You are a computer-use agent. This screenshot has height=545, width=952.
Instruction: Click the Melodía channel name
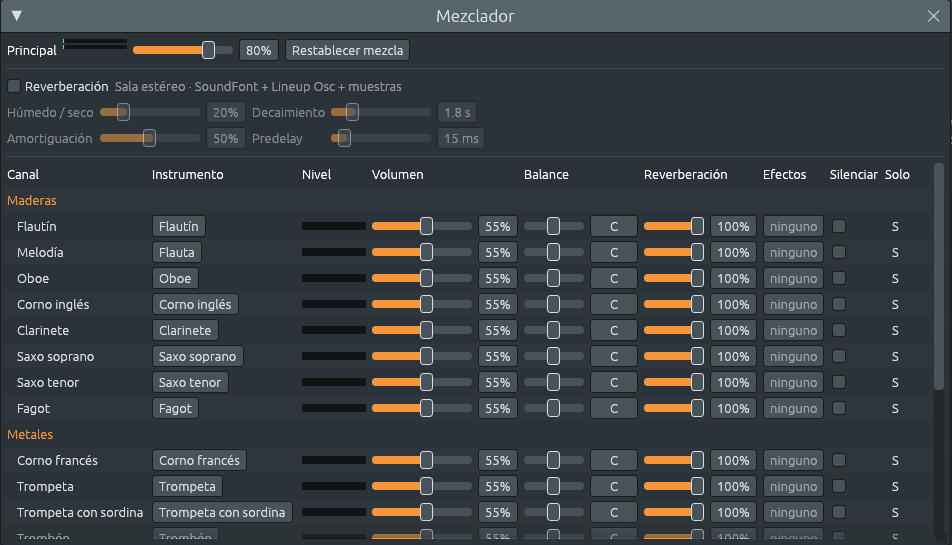coord(40,252)
